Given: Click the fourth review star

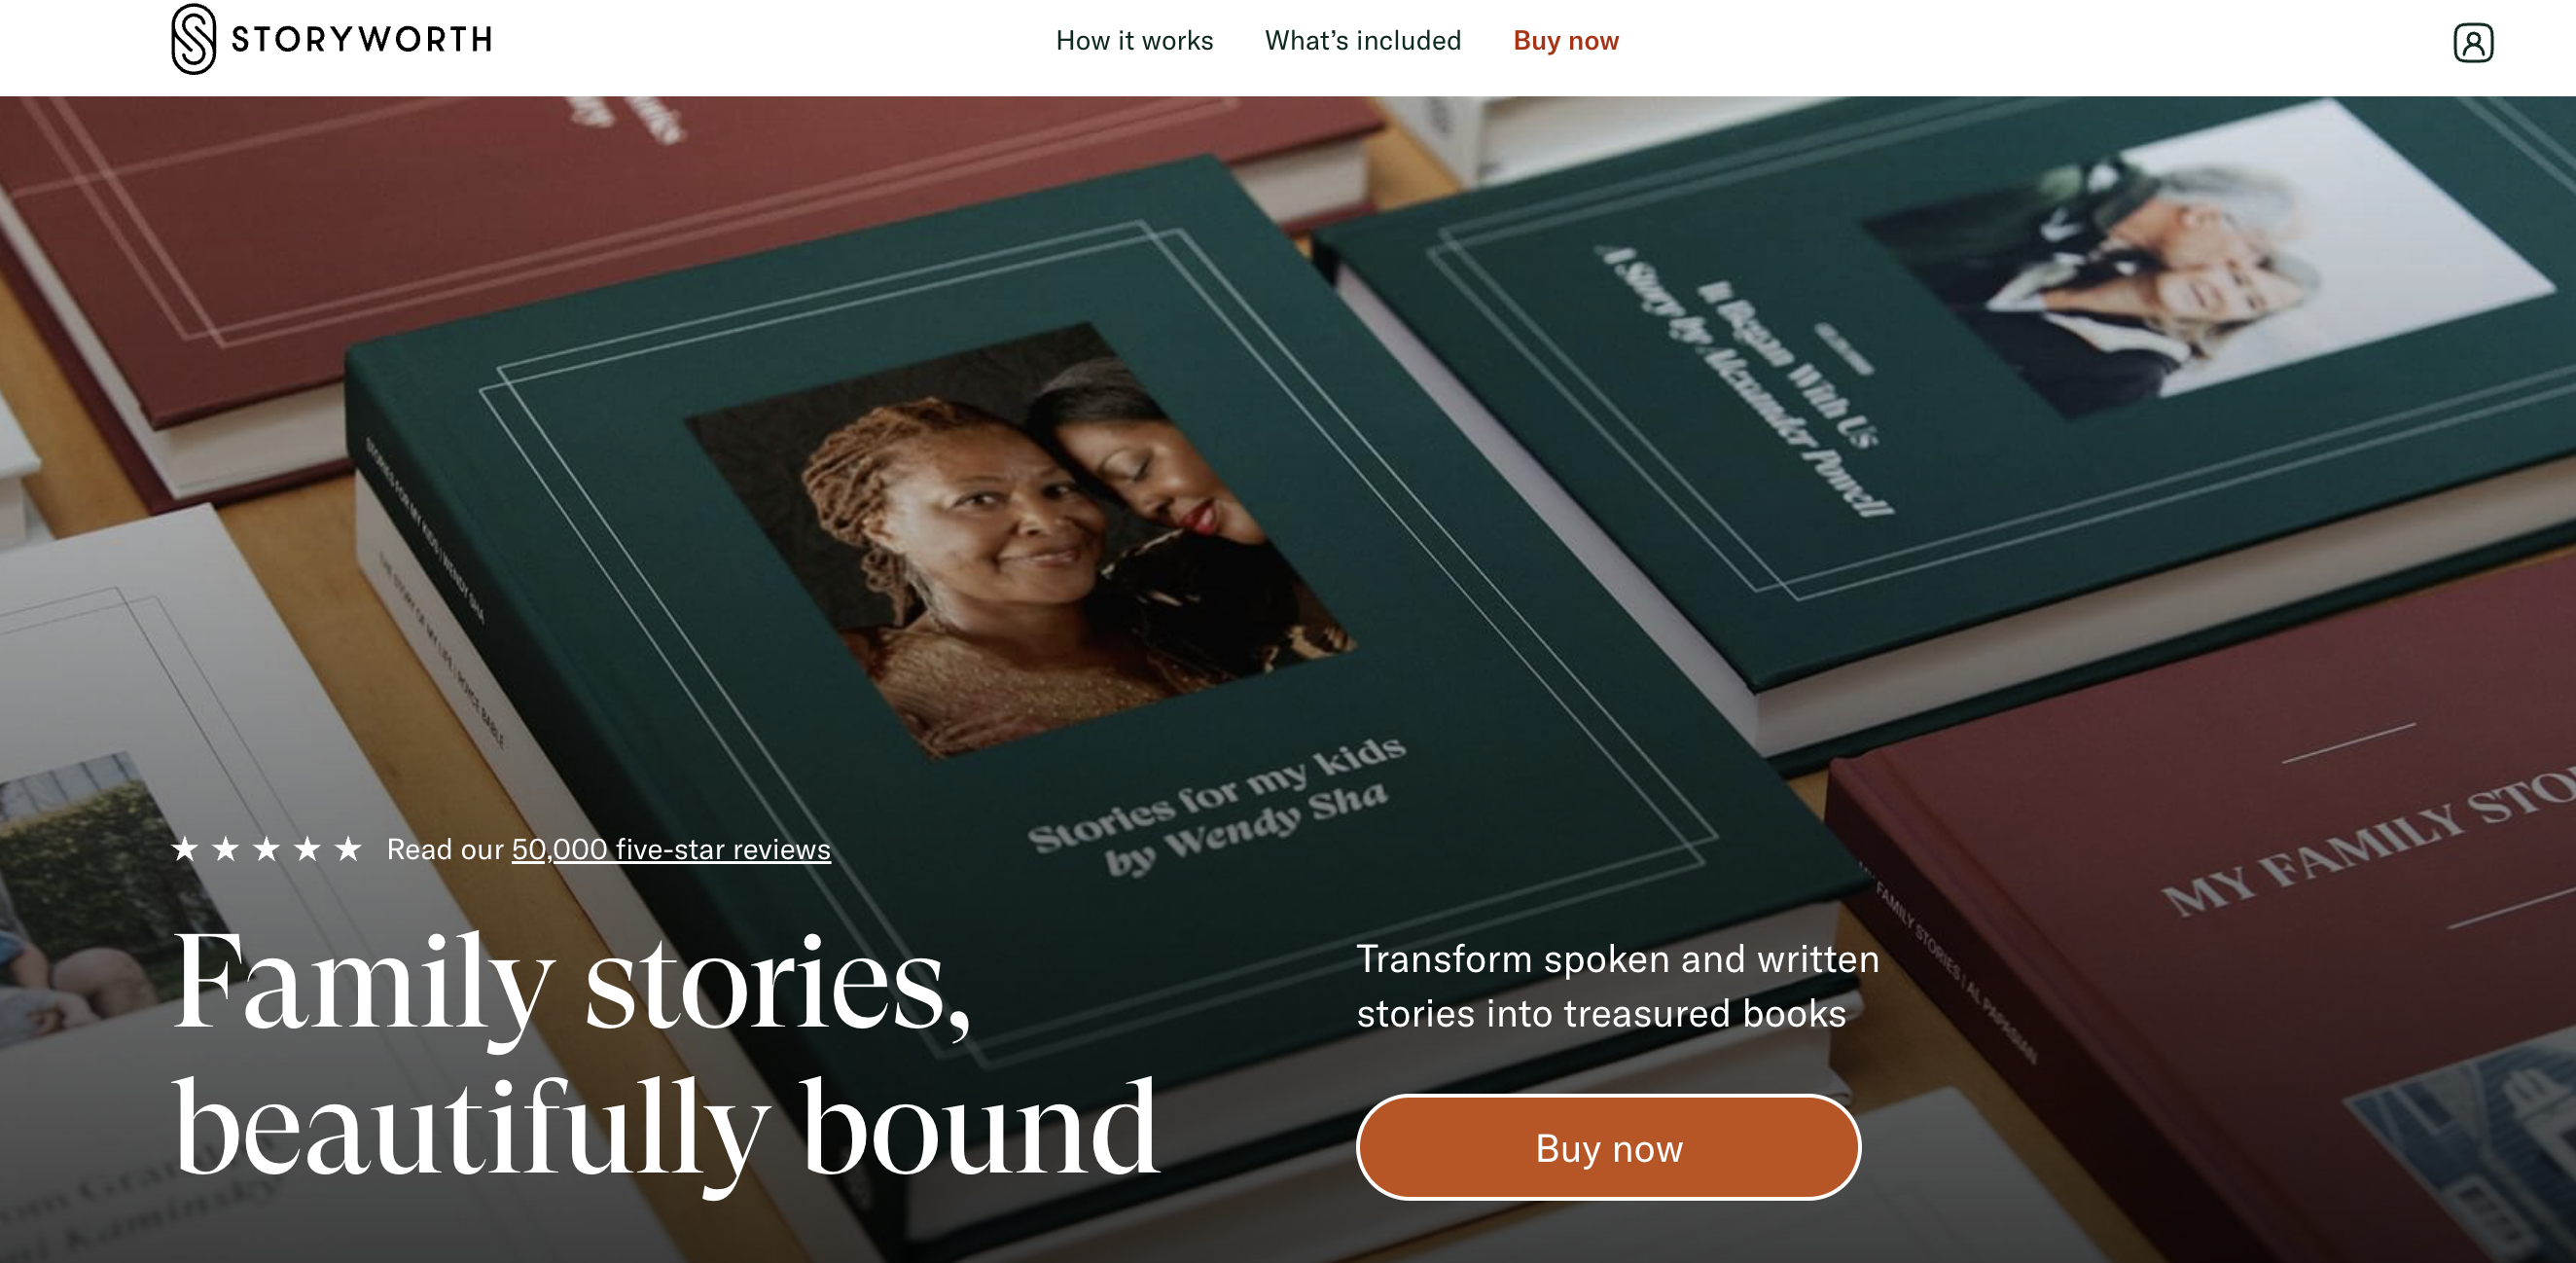Looking at the screenshot, I should click(x=307, y=849).
